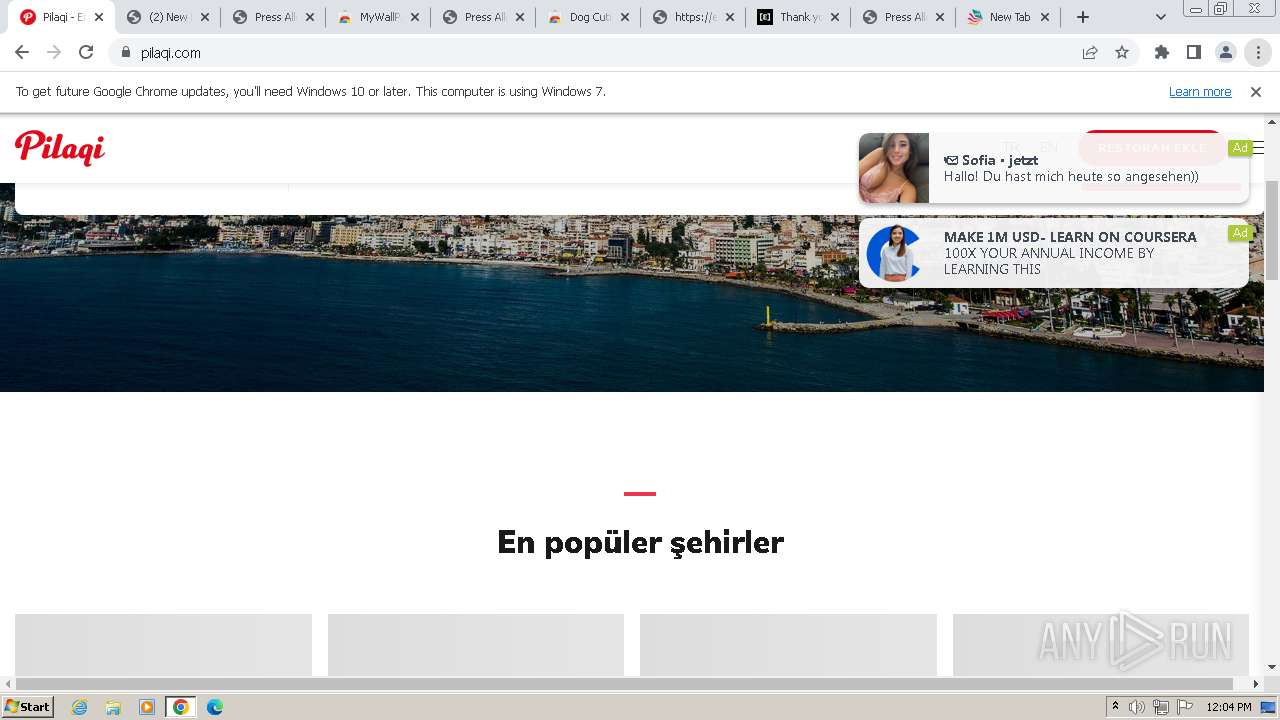Click the Chrome taskbar icon
This screenshot has height=720, width=1280.
(180, 707)
